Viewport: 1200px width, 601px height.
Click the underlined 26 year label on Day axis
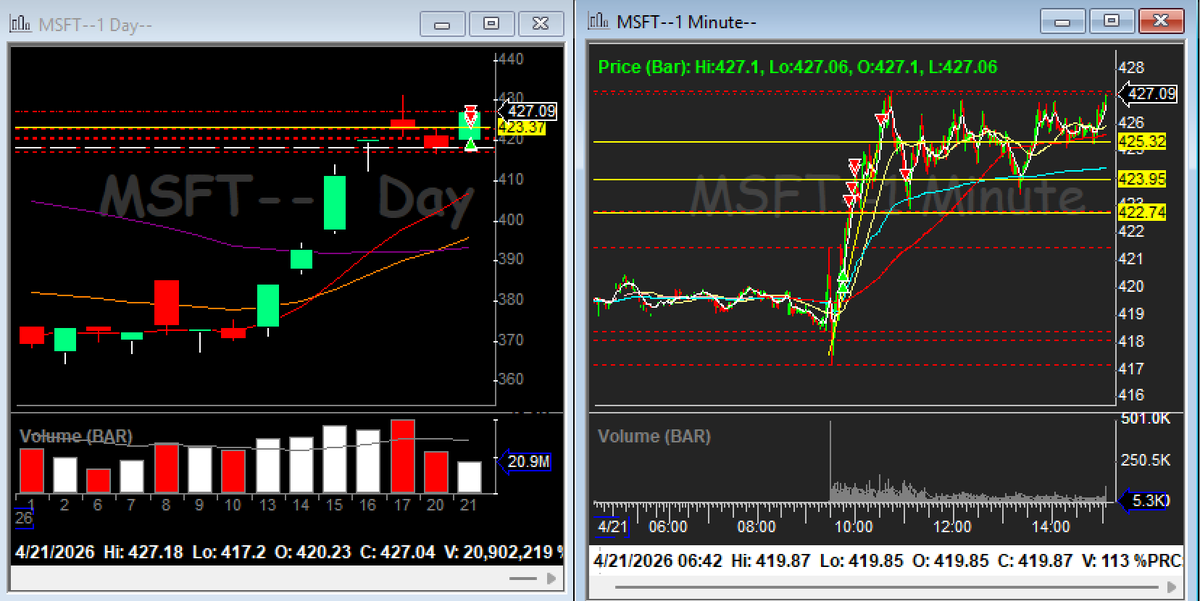[x=22, y=518]
